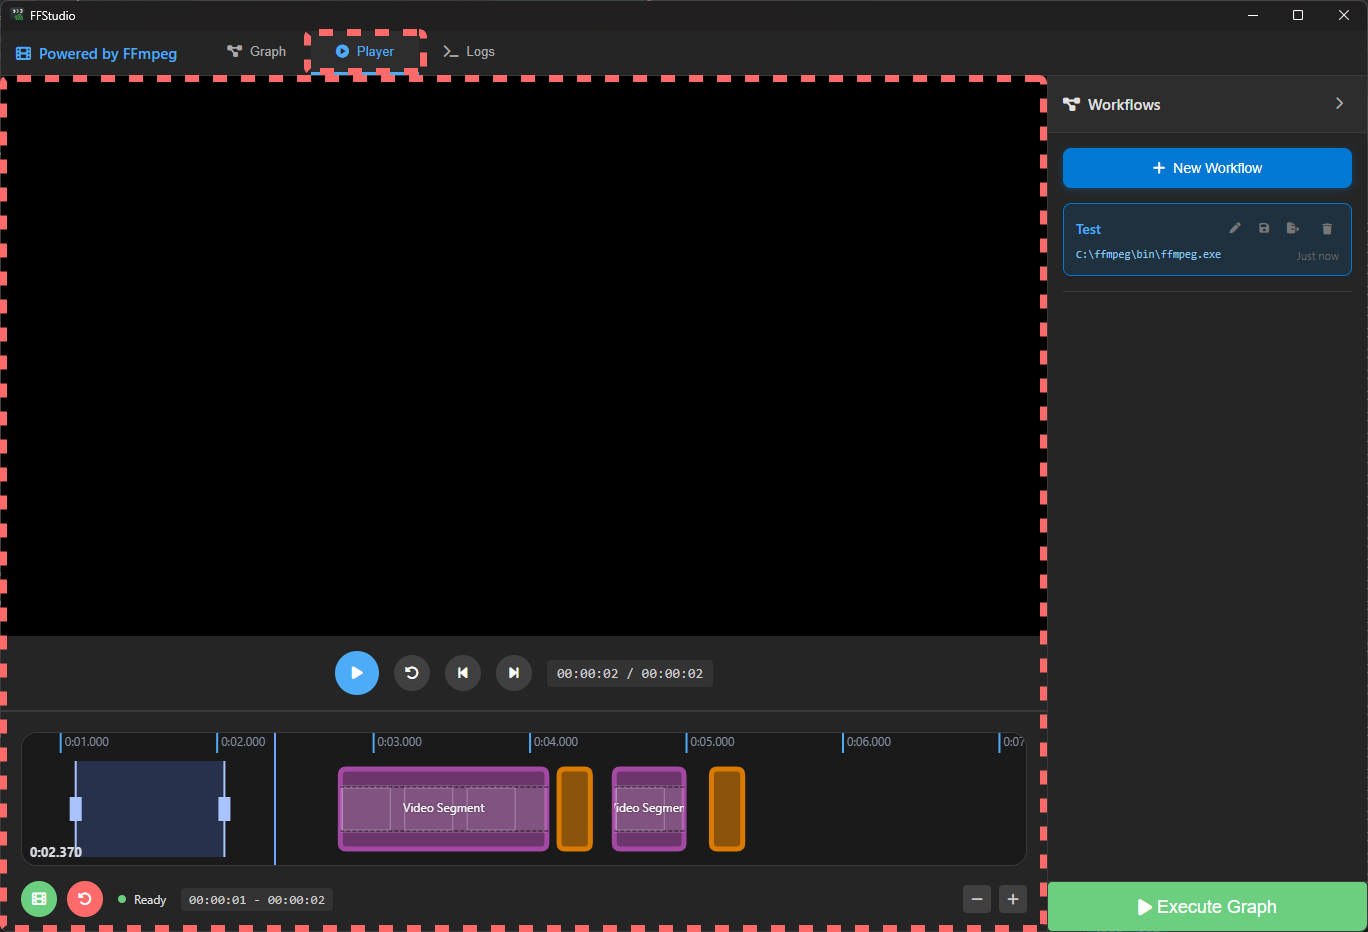Viewport: 1368px width, 932px height.
Task: Click the FFStudio app icon in title bar
Action: [18, 15]
